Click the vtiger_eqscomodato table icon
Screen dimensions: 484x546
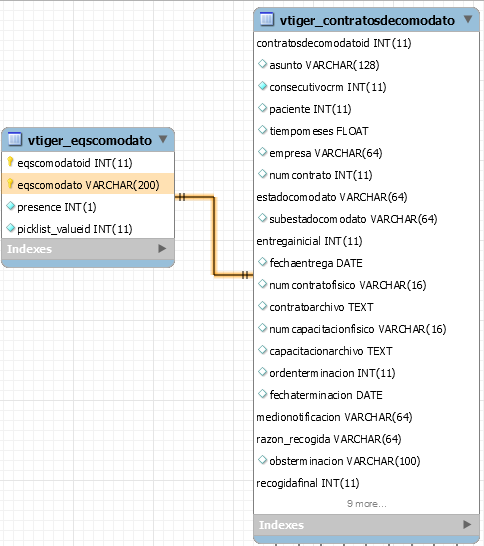15,139
